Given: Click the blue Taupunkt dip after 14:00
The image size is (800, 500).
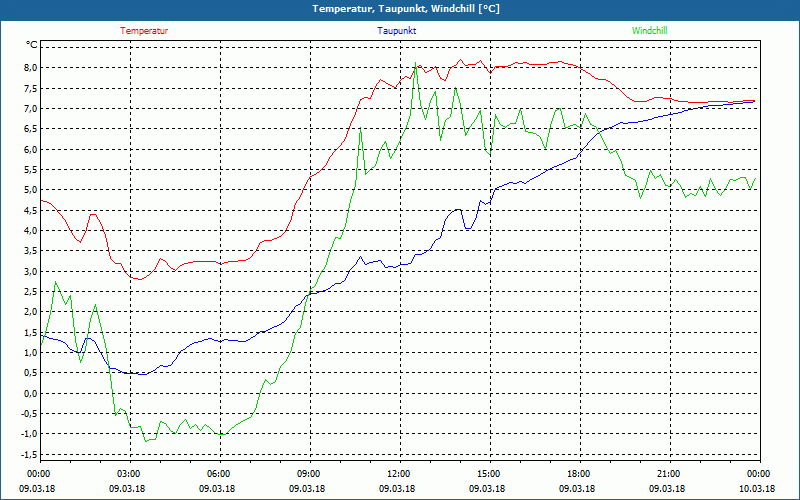Looking at the screenshot, I should click(x=467, y=228).
